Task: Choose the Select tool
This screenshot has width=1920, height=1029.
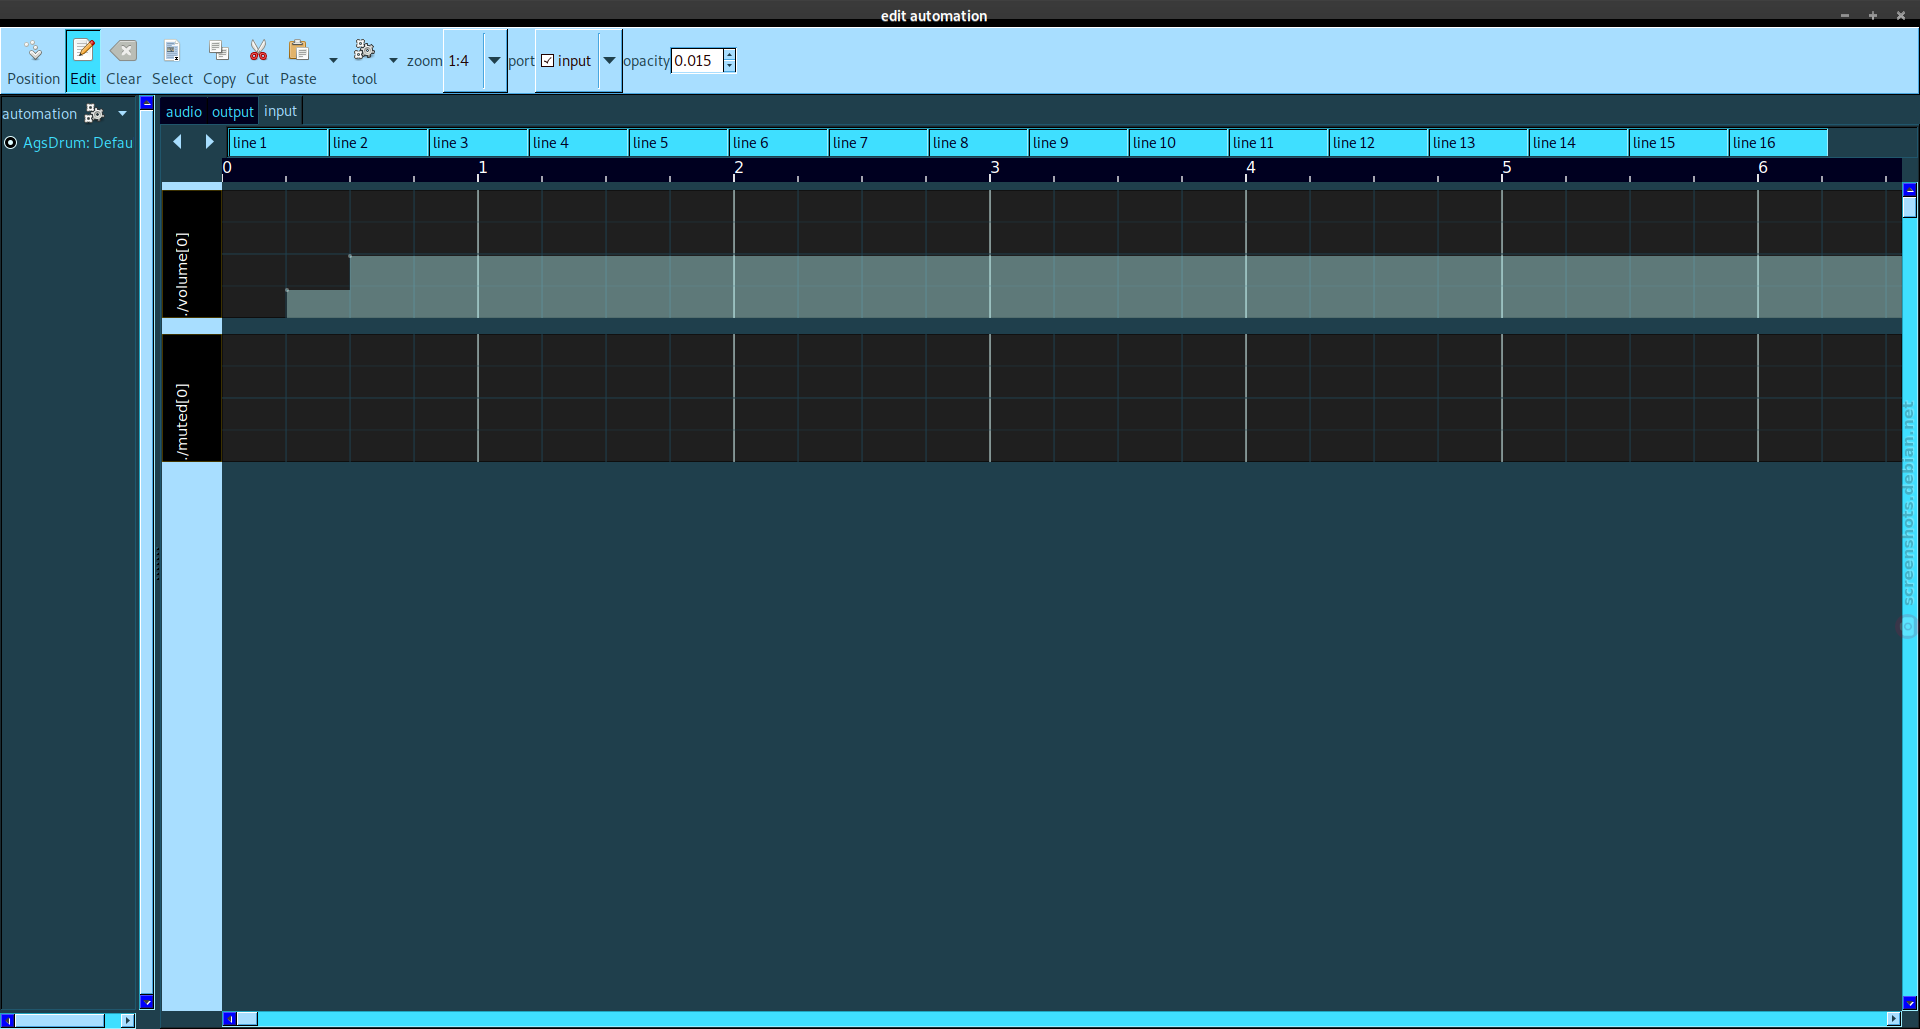Action: click(172, 62)
